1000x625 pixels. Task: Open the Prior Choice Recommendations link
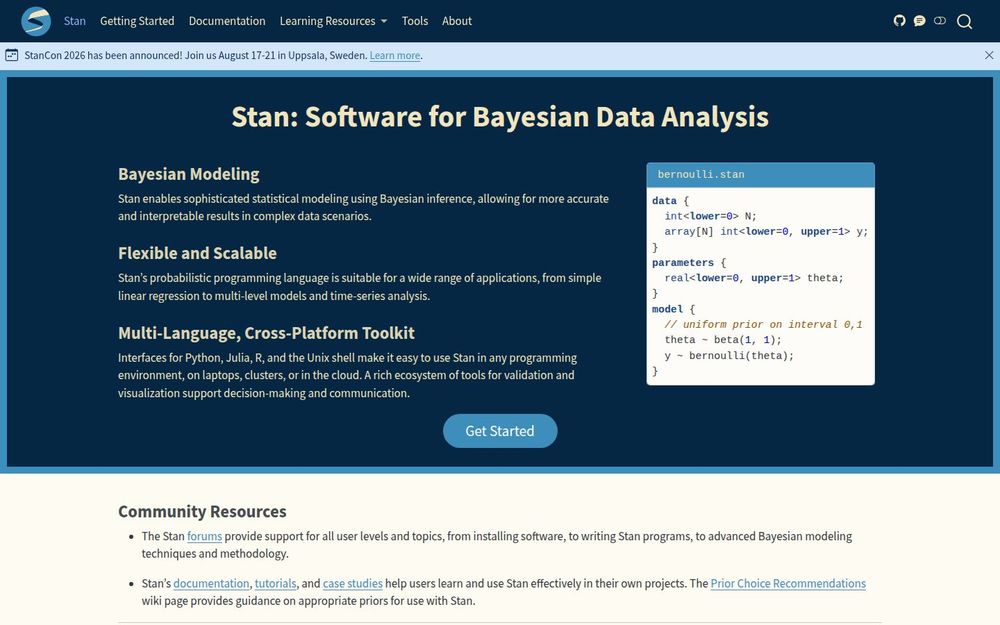788,584
